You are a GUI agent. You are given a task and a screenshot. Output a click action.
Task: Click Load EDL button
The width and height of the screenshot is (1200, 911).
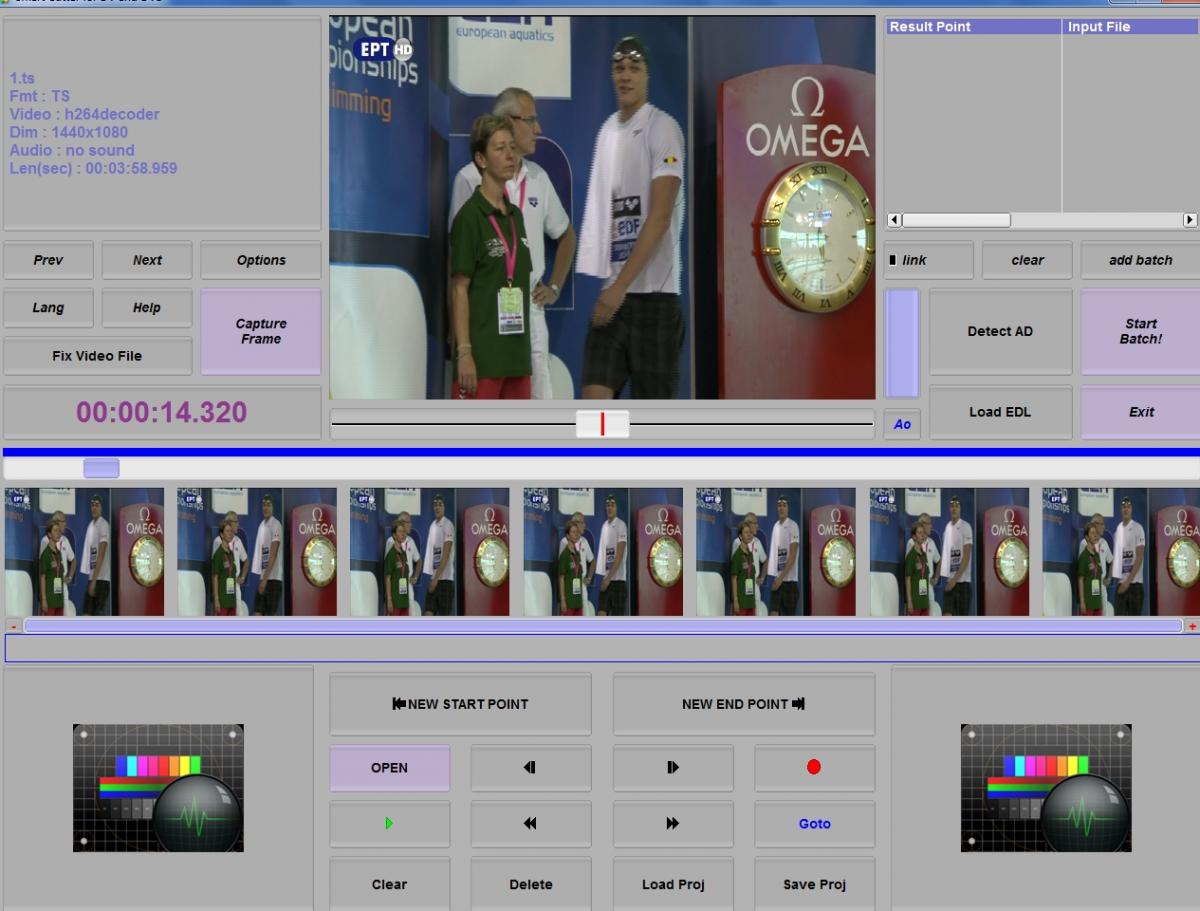(1000, 412)
